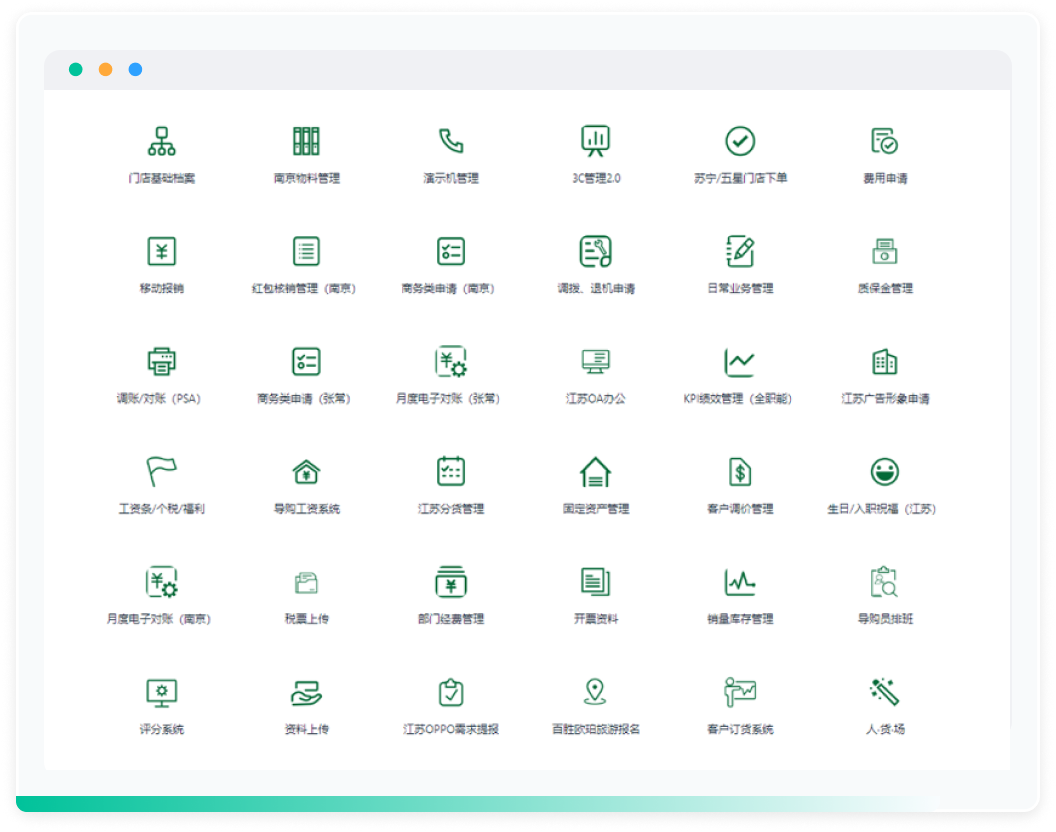Open the 人·货·场 magic wand icon
Viewport: 1056px width, 832px height.
(x=884, y=691)
